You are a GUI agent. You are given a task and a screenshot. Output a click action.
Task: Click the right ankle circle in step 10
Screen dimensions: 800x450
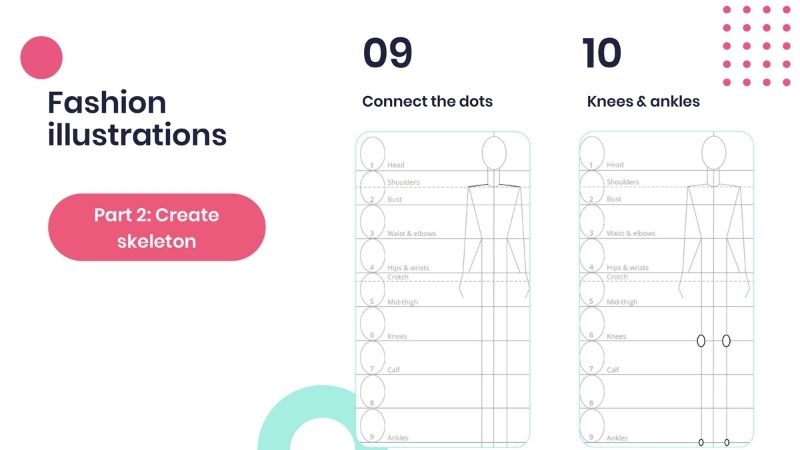(x=726, y=441)
